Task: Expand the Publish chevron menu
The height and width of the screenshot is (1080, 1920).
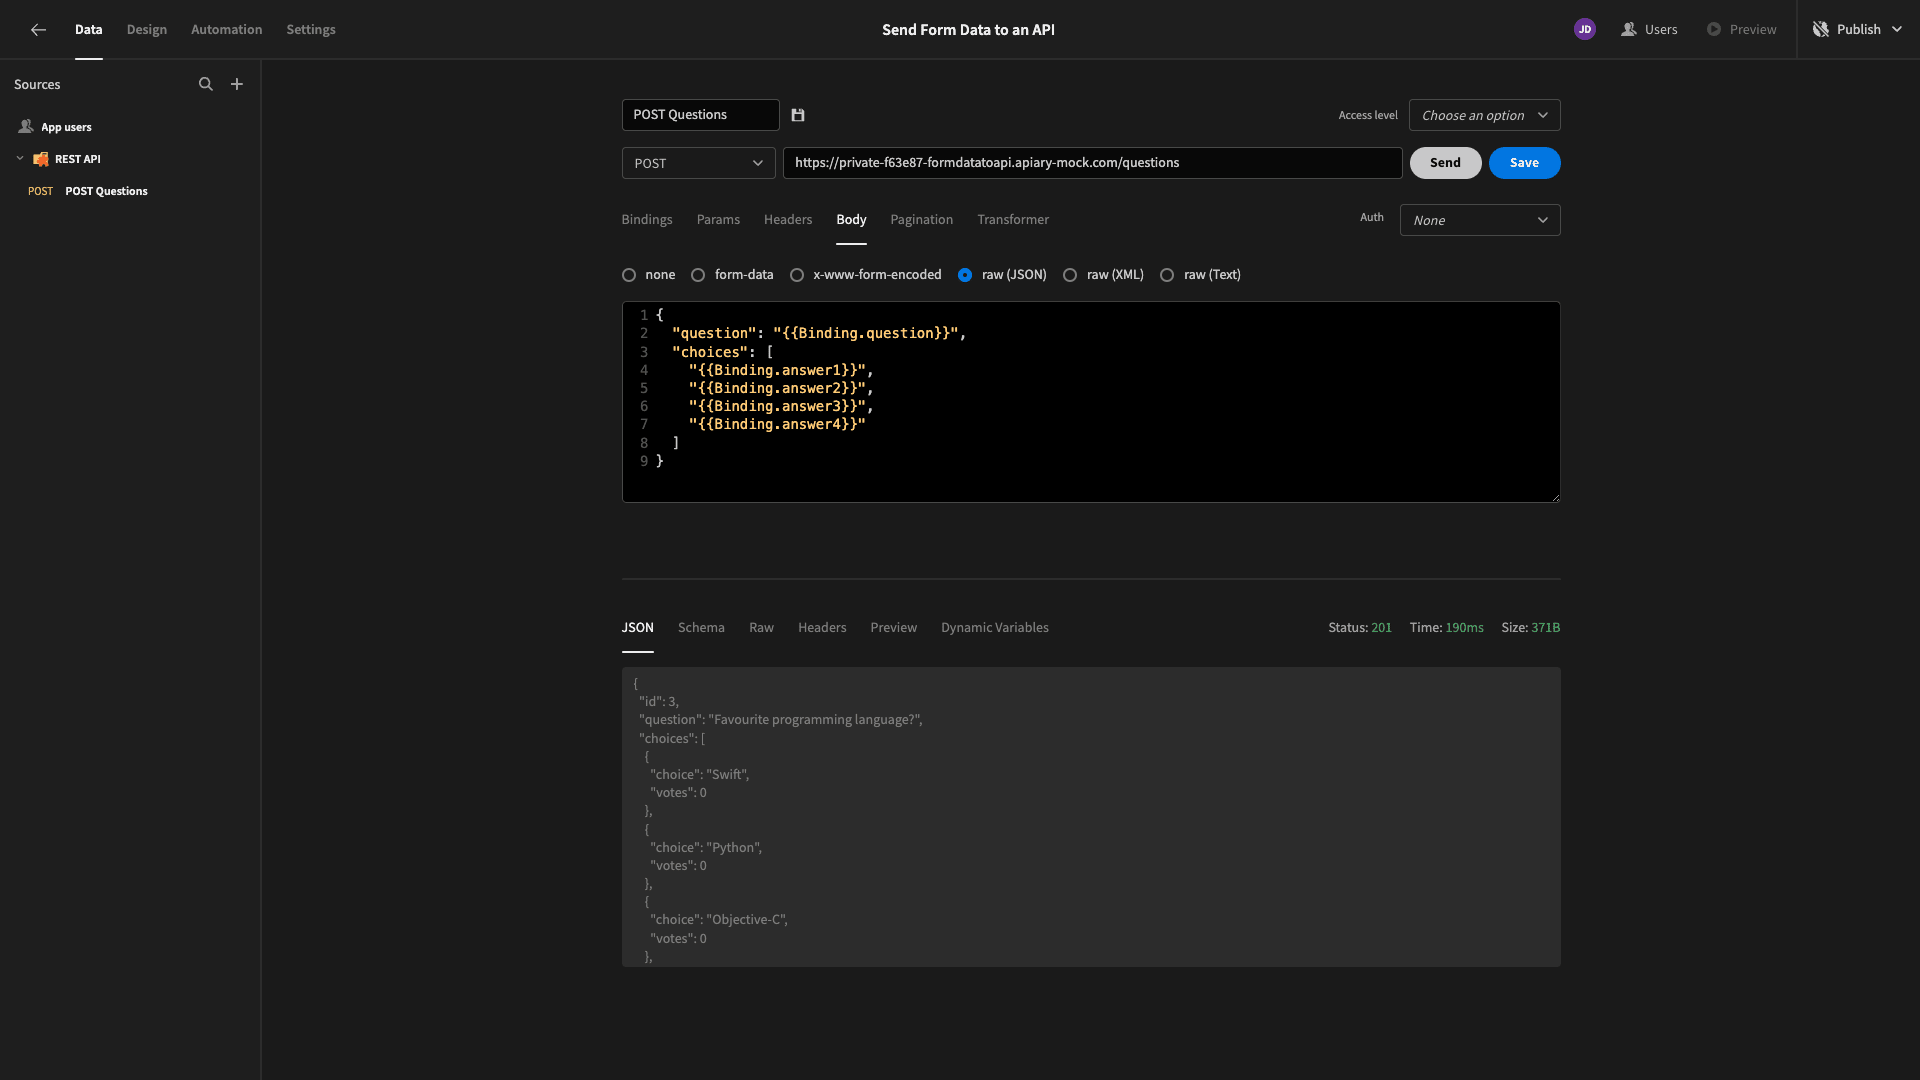Action: (1897, 30)
